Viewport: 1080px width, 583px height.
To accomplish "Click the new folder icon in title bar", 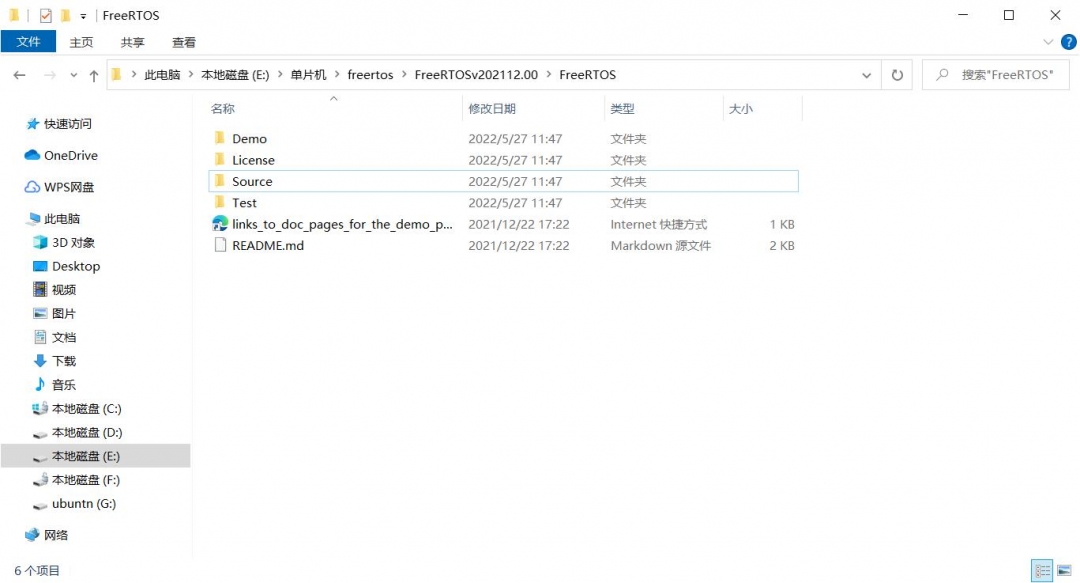I will coord(65,15).
